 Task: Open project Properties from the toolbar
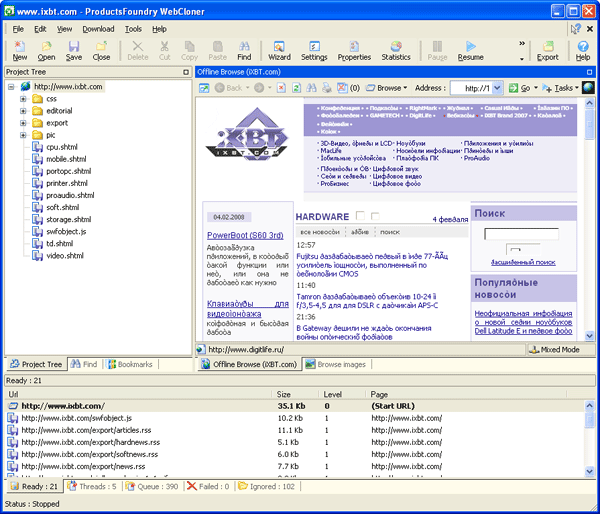(354, 50)
